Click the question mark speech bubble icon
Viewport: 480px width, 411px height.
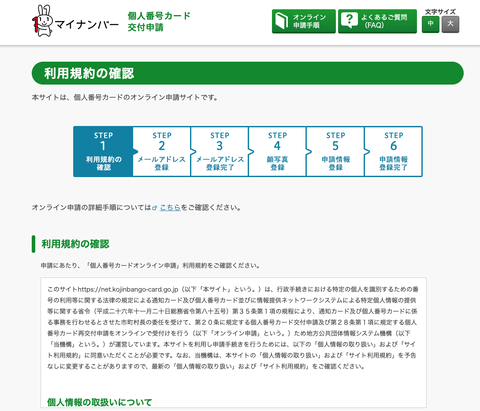click(349, 20)
